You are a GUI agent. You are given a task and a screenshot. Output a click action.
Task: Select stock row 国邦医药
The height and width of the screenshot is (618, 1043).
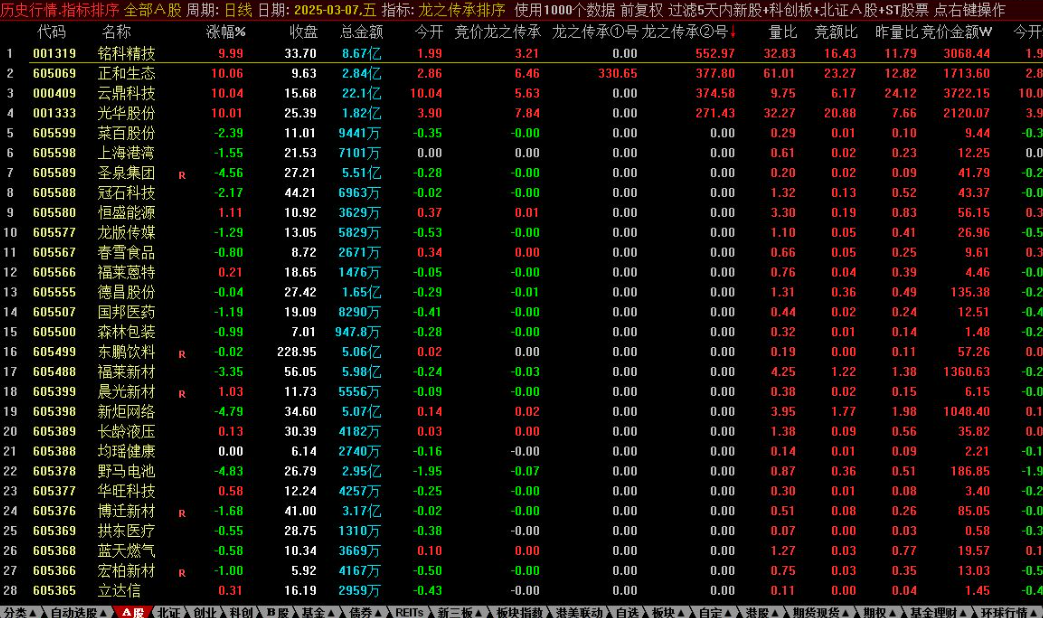(x=522, y=312)
